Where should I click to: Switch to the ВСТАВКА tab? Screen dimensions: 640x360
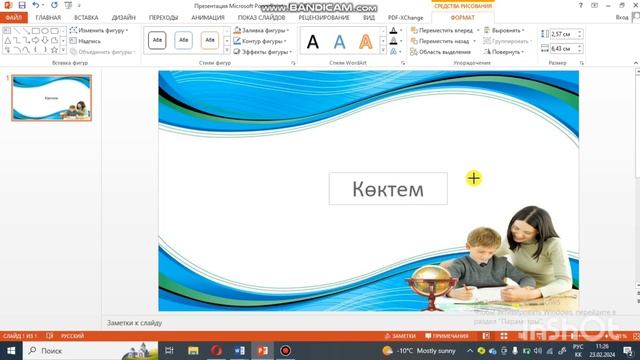[86, 18]
